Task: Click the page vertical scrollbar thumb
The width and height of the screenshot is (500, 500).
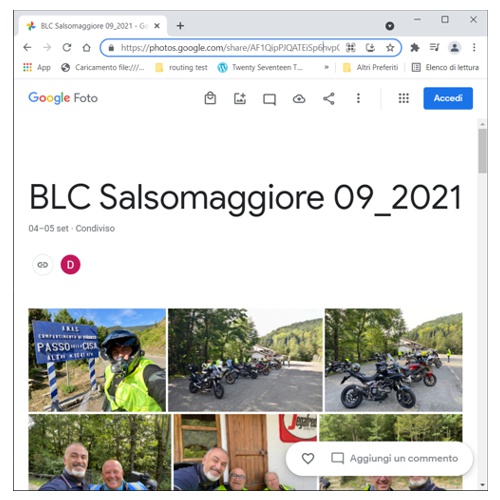Action: coord(482,151)
